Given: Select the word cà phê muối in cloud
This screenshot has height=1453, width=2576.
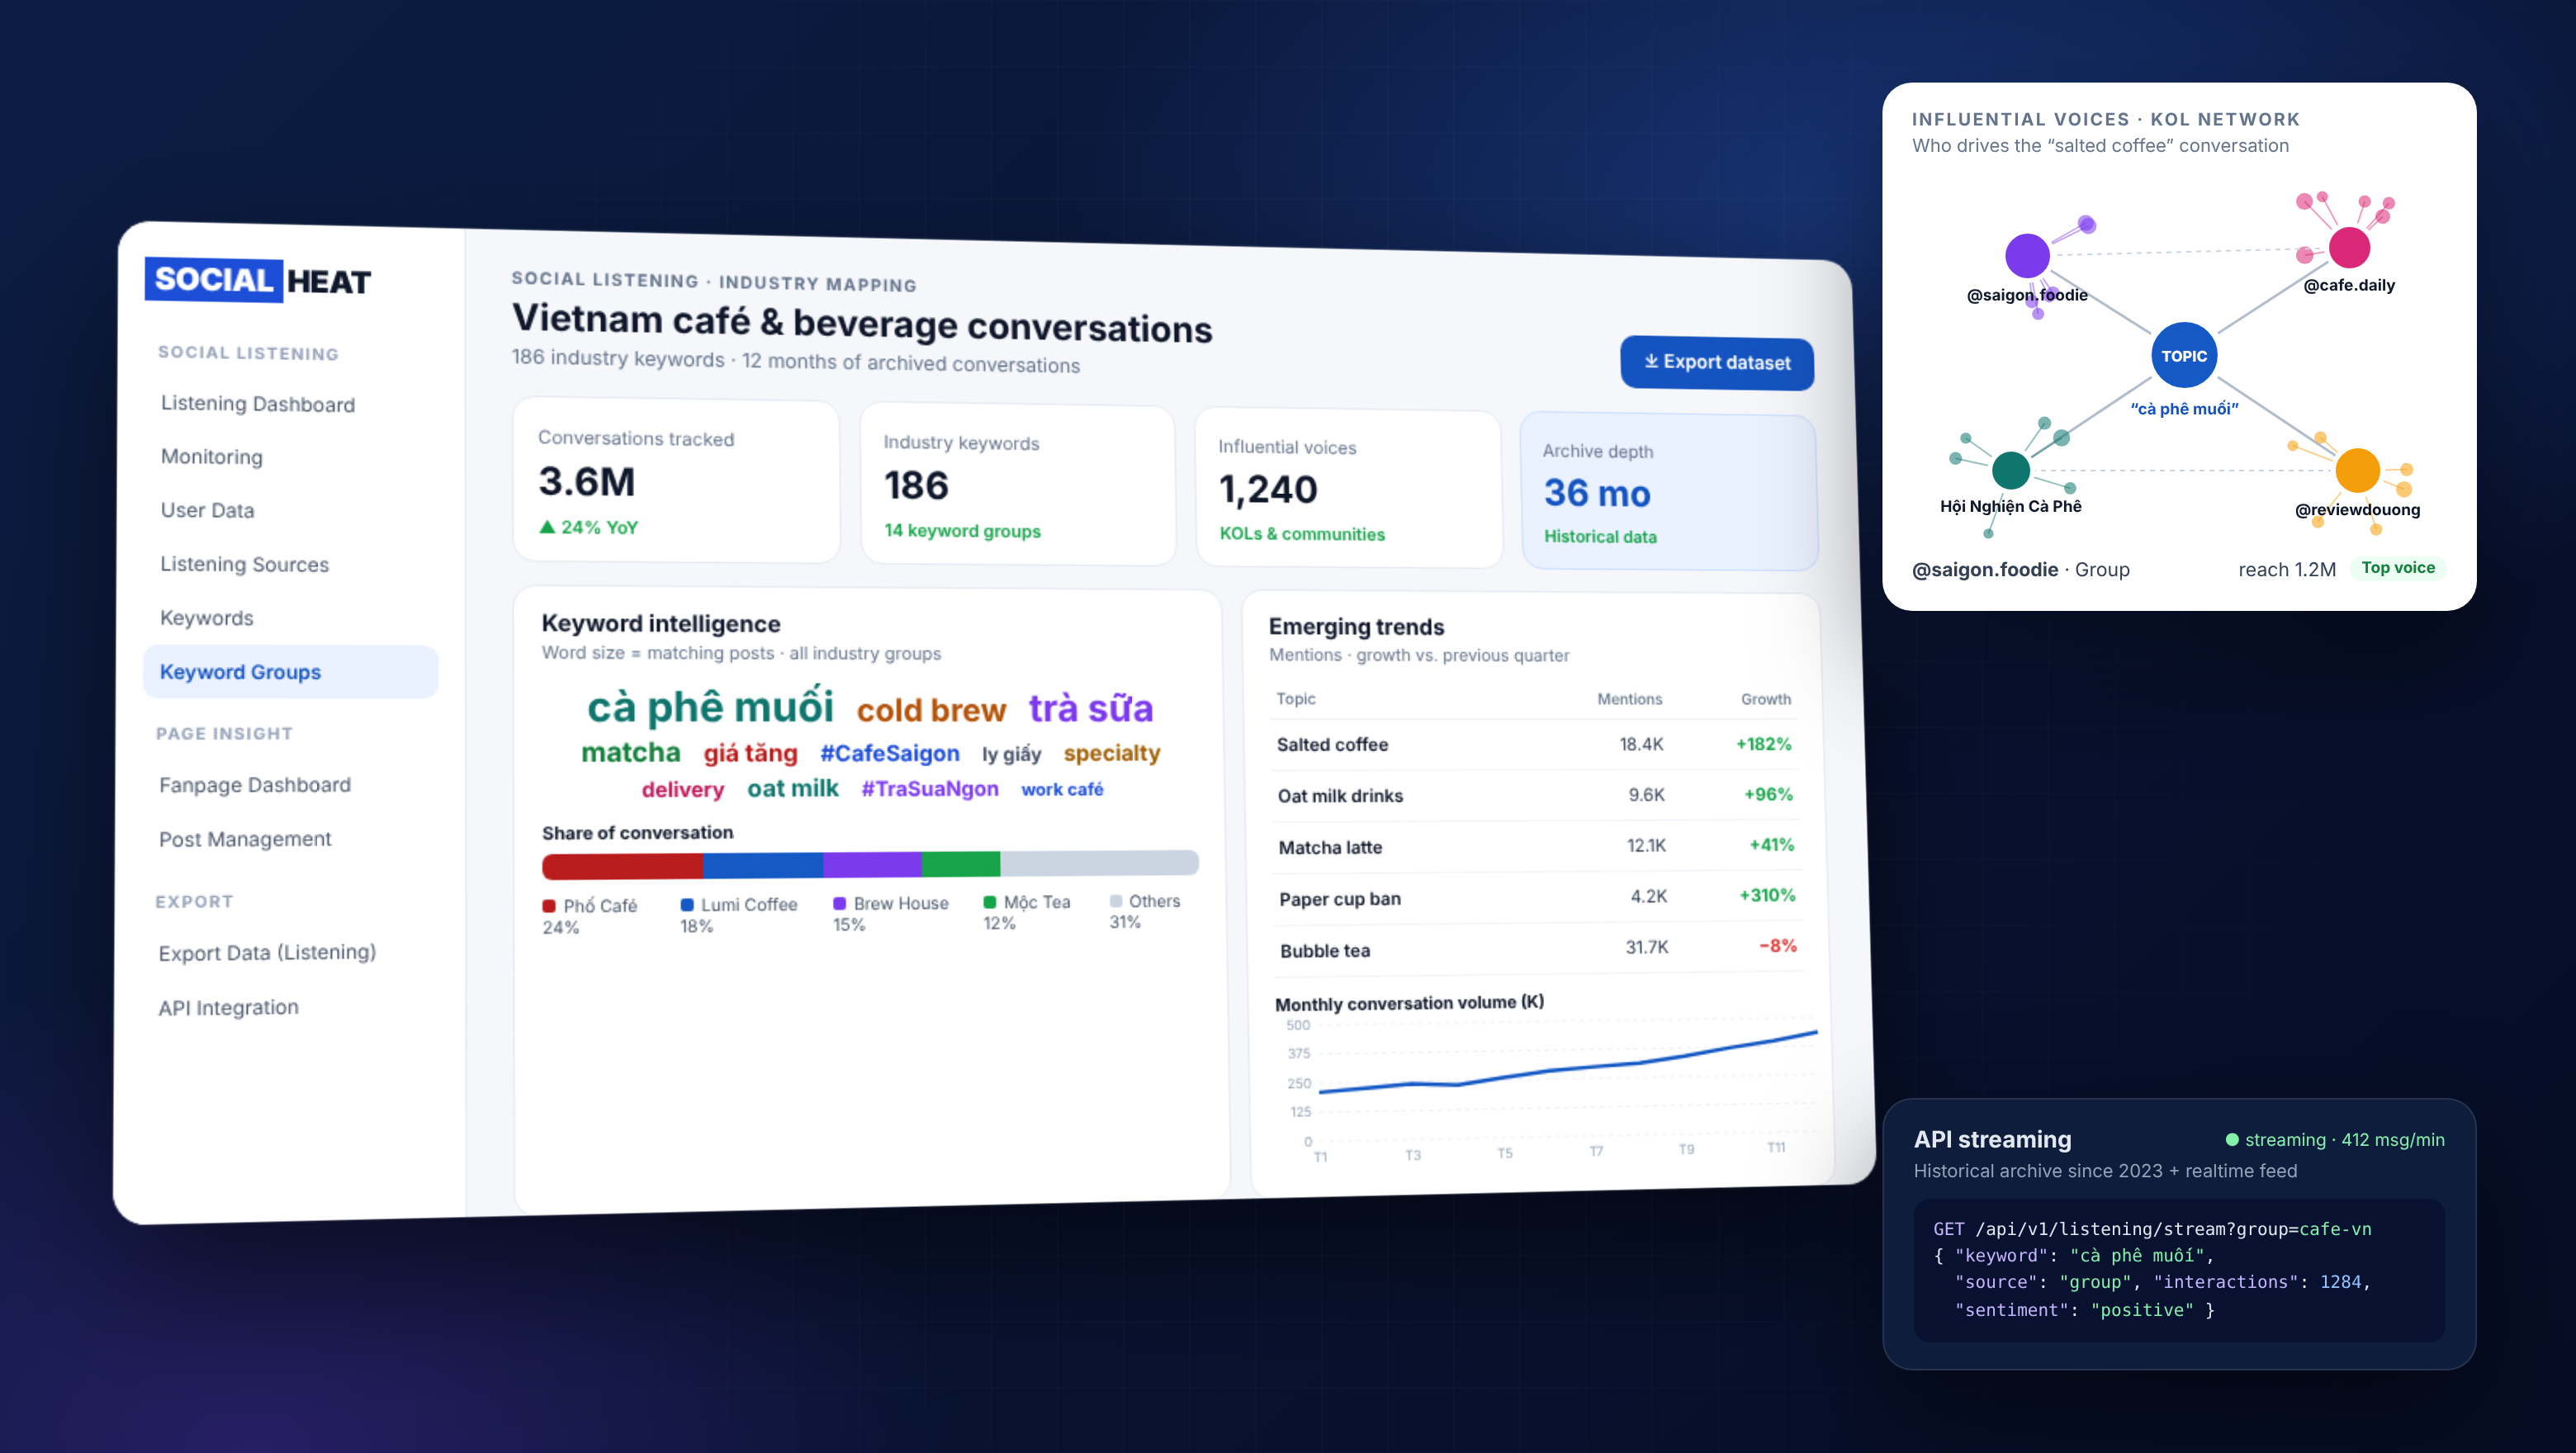Looking at the screenshot, I should (710, 706).
